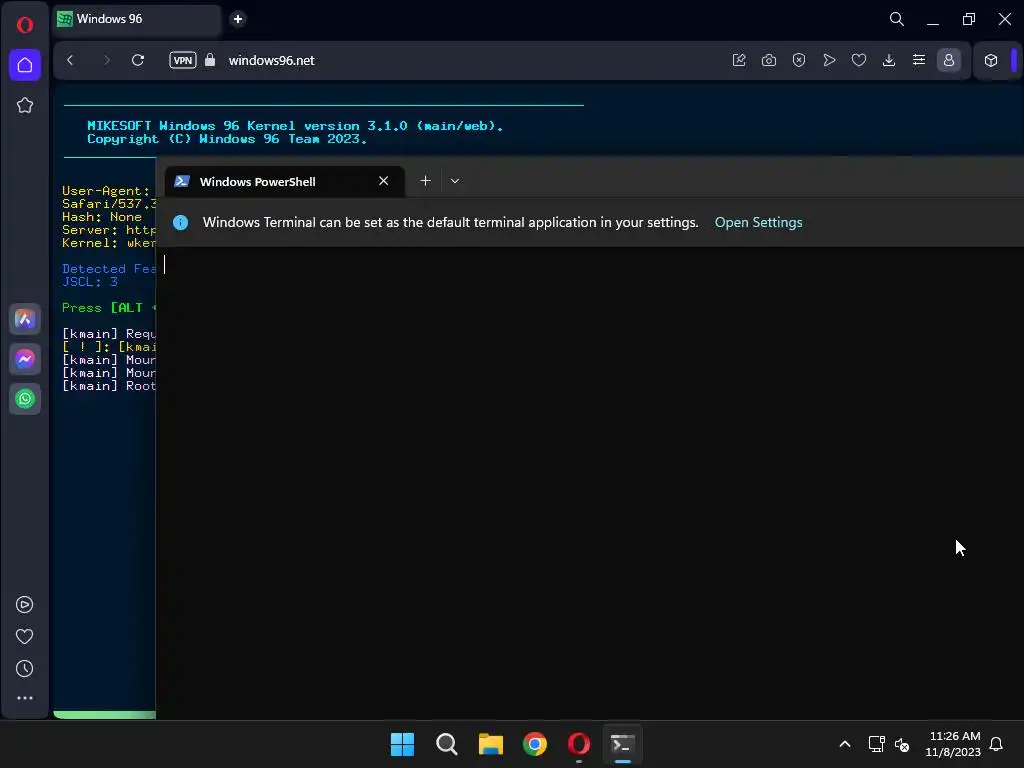Launch Google Chrome from taskbar

coord(535,744)
